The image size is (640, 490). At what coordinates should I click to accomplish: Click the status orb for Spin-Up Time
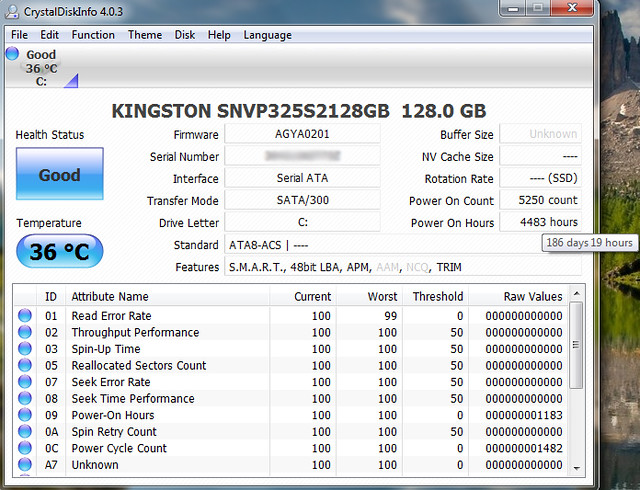tap(25, 349)
